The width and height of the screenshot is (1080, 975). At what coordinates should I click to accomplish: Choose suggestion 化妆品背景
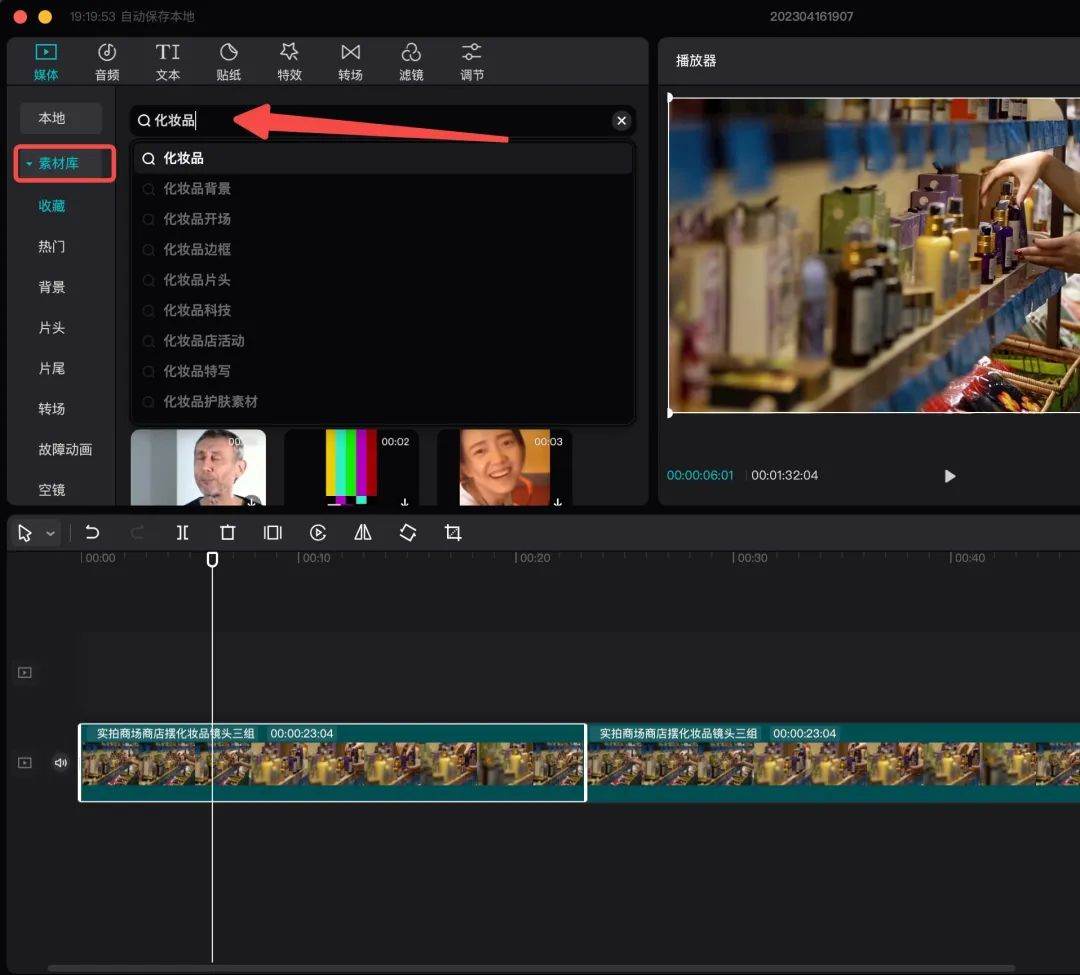(x=383, y=189)
